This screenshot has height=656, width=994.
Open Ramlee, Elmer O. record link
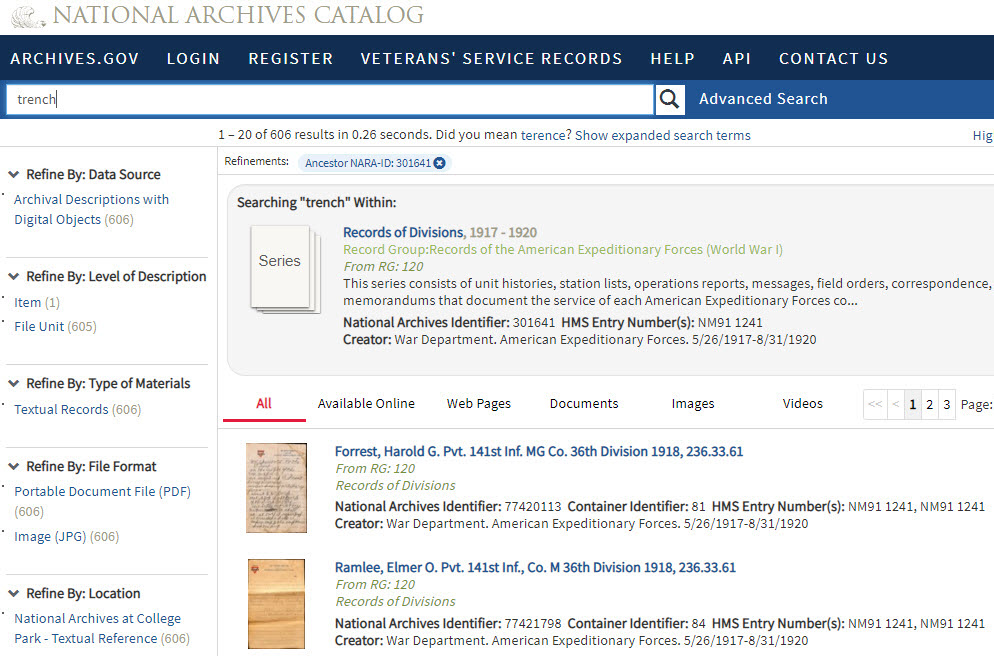tap(535, 567)
